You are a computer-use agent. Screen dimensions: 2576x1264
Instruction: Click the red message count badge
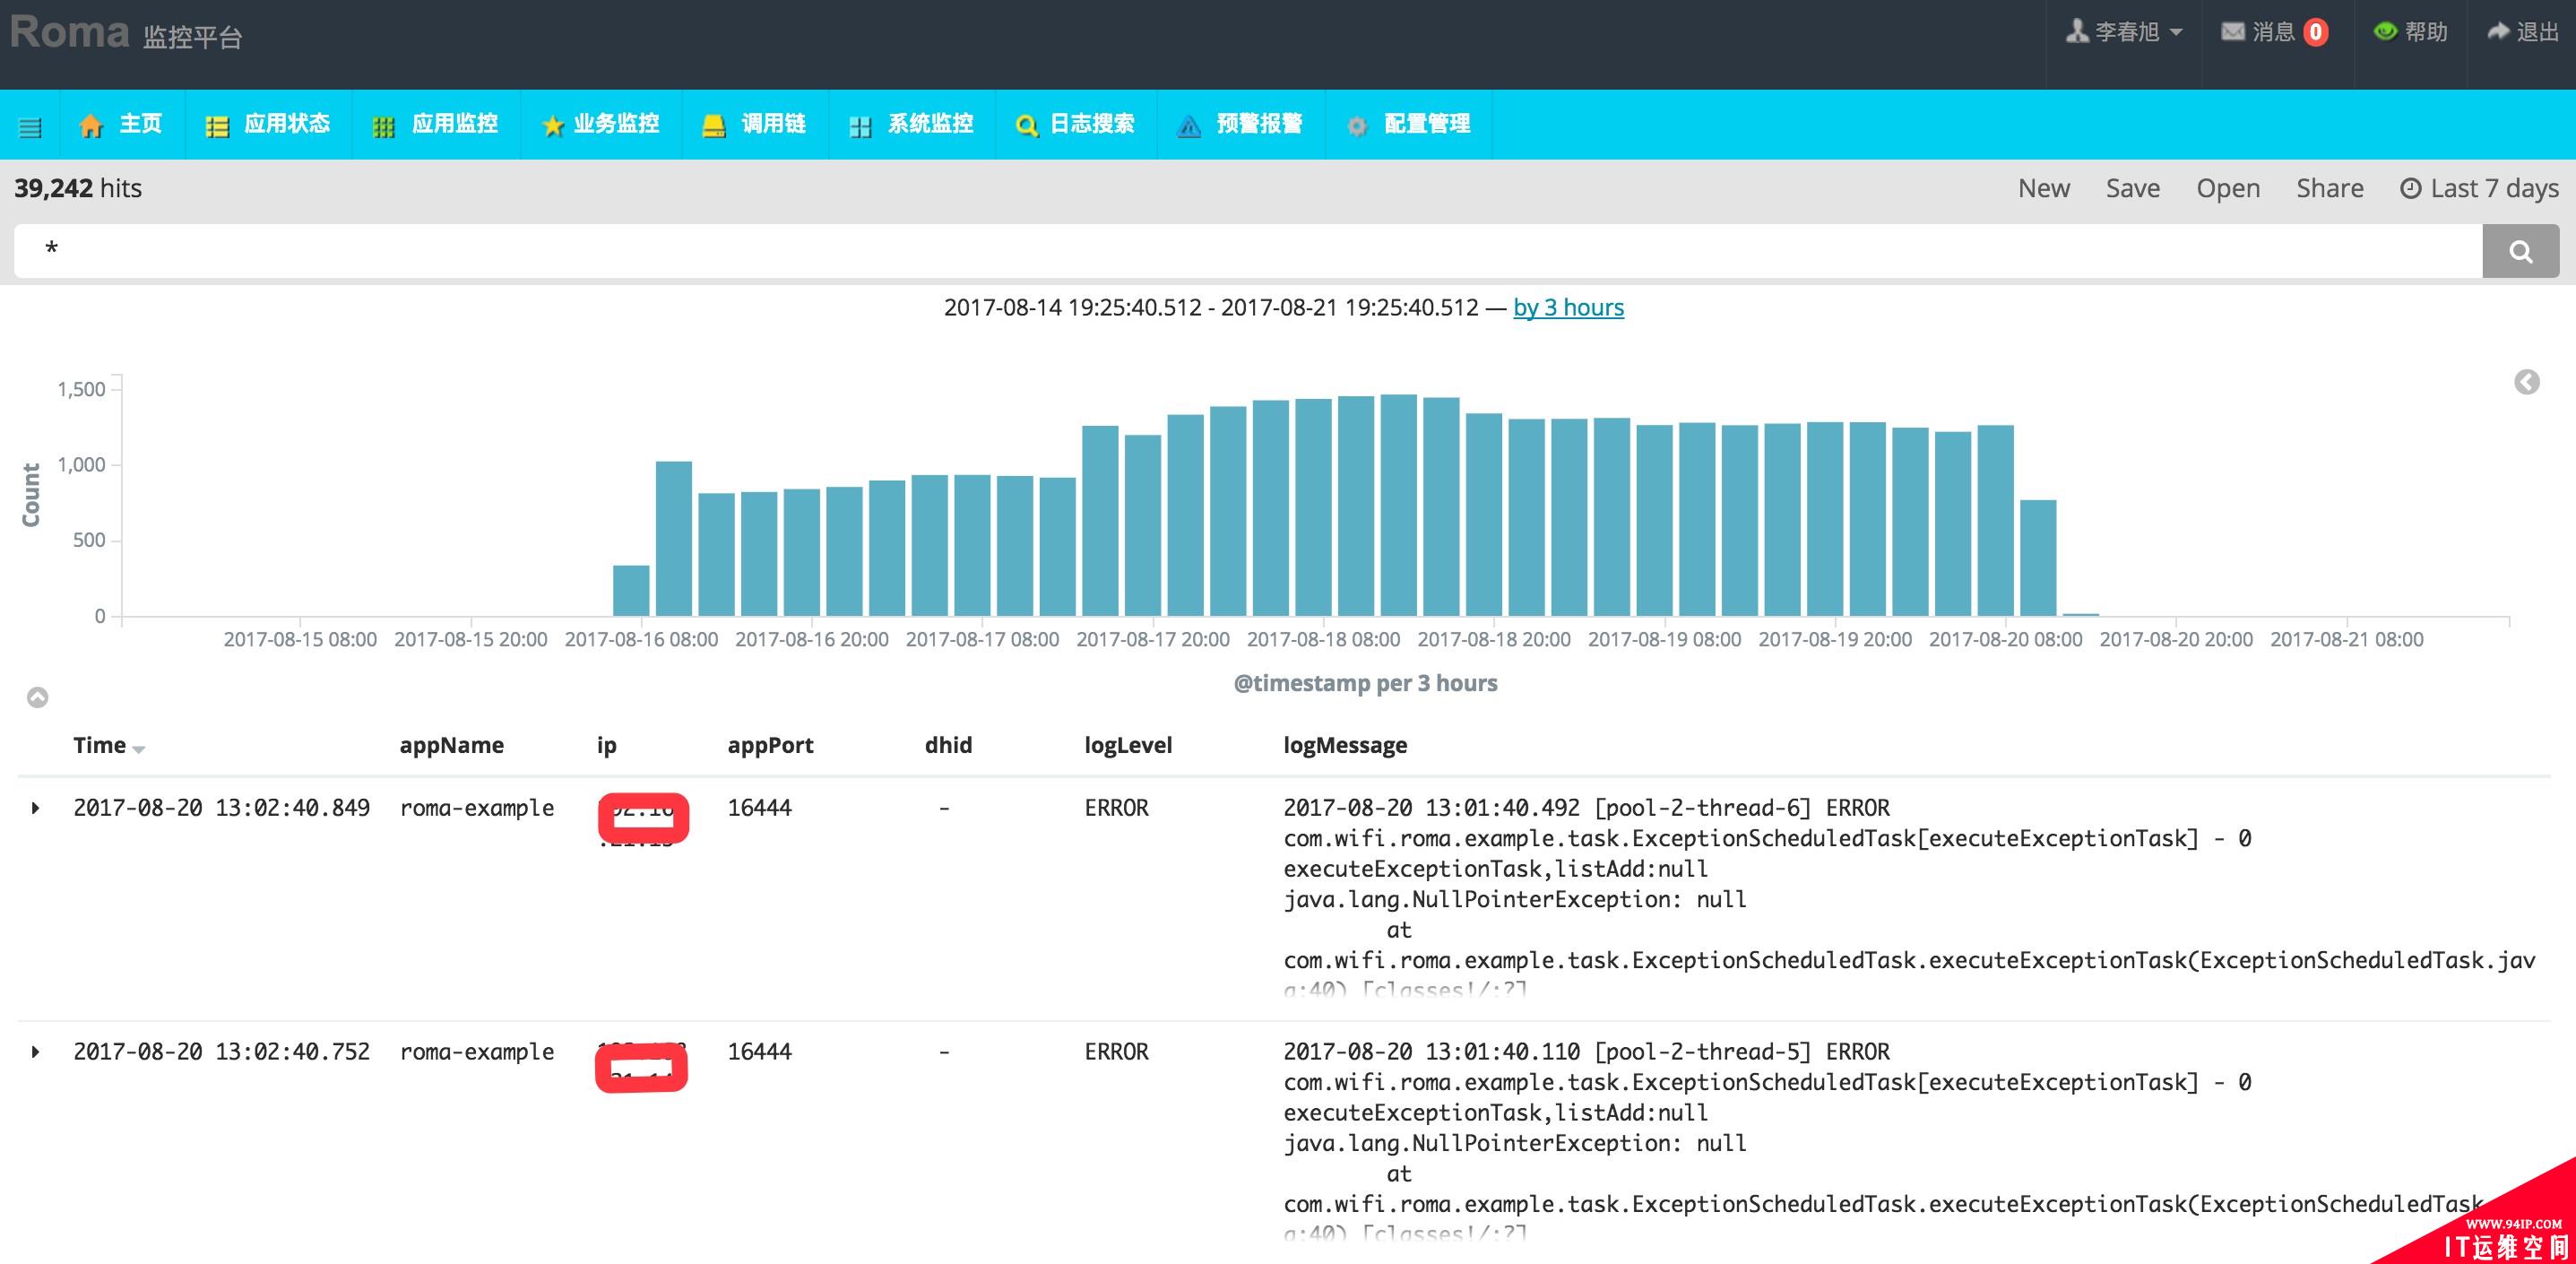2315,32
